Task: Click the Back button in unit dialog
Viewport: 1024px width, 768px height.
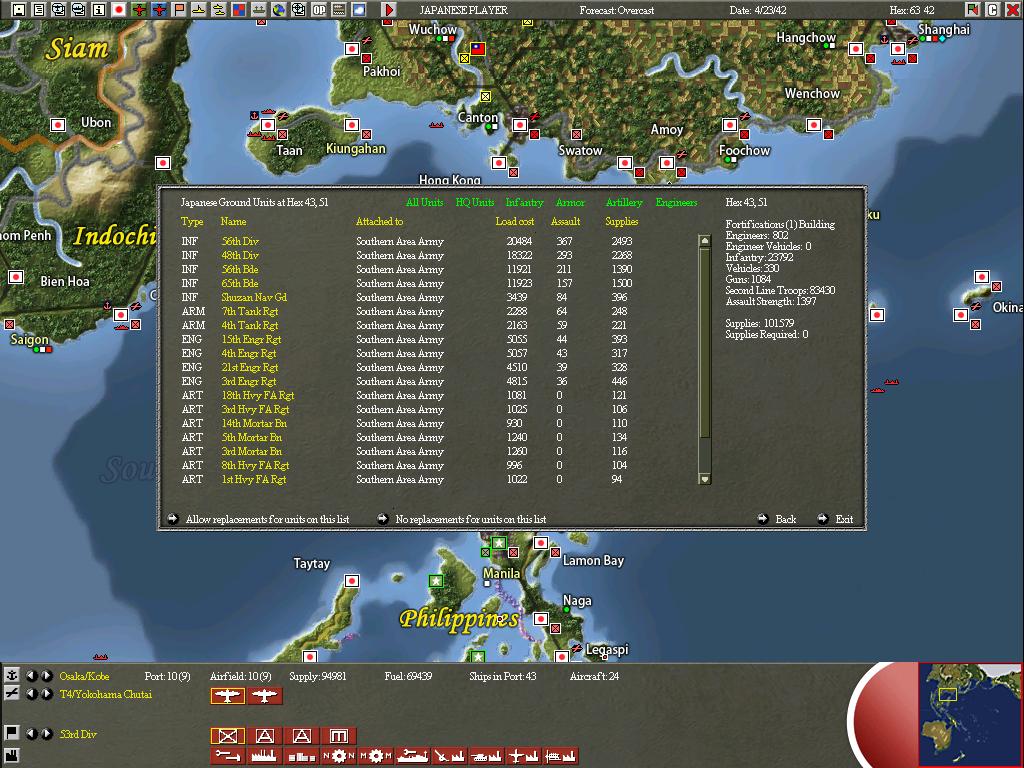Action: click(776, 519)
